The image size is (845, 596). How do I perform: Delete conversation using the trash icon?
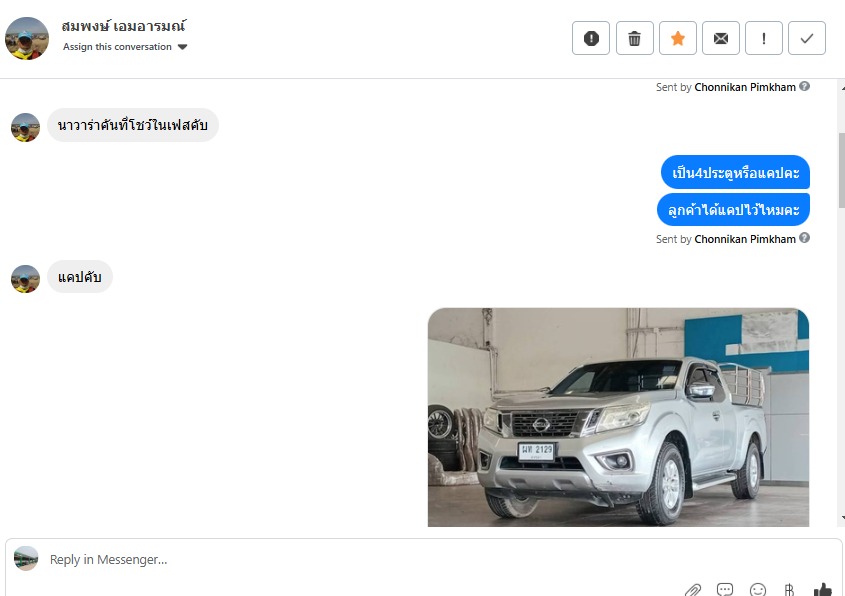(635, 38)
